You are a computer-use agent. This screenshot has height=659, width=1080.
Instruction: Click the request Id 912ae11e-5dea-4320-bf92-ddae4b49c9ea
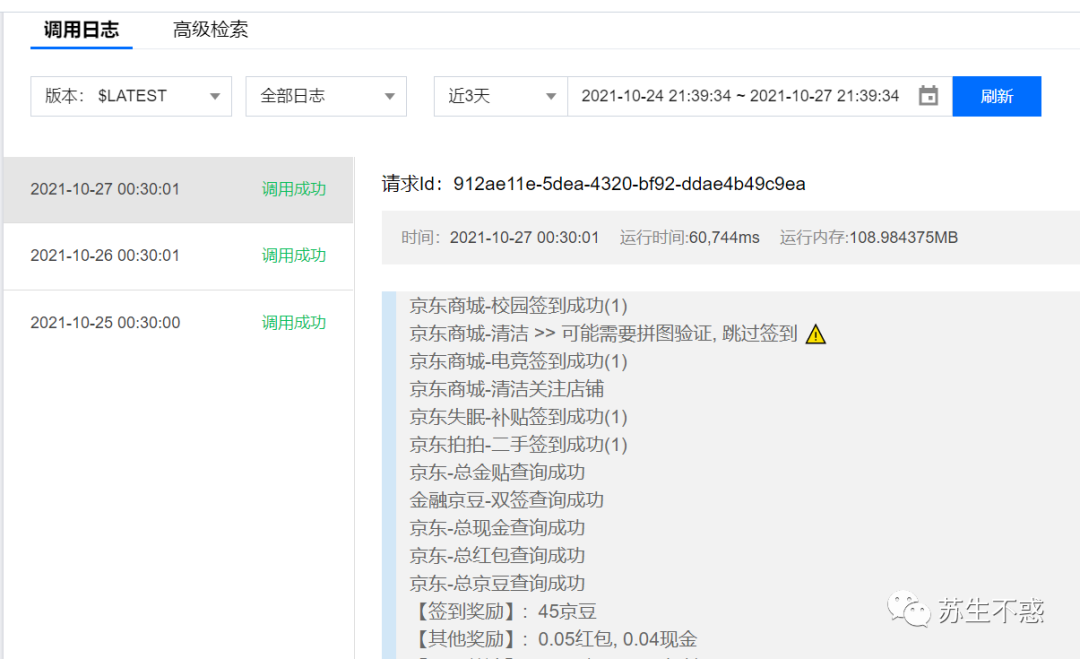point(629,184)
